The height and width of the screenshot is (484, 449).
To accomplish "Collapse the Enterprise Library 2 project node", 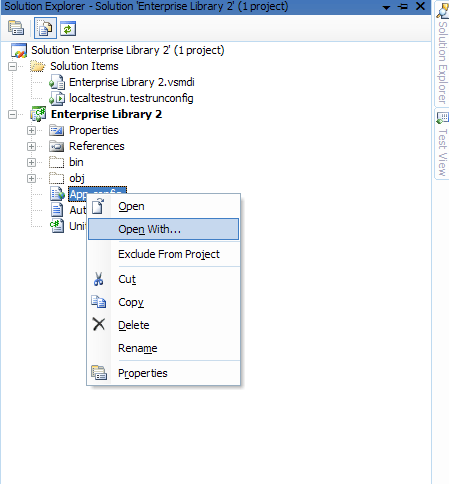I will (x=12, y=115).
